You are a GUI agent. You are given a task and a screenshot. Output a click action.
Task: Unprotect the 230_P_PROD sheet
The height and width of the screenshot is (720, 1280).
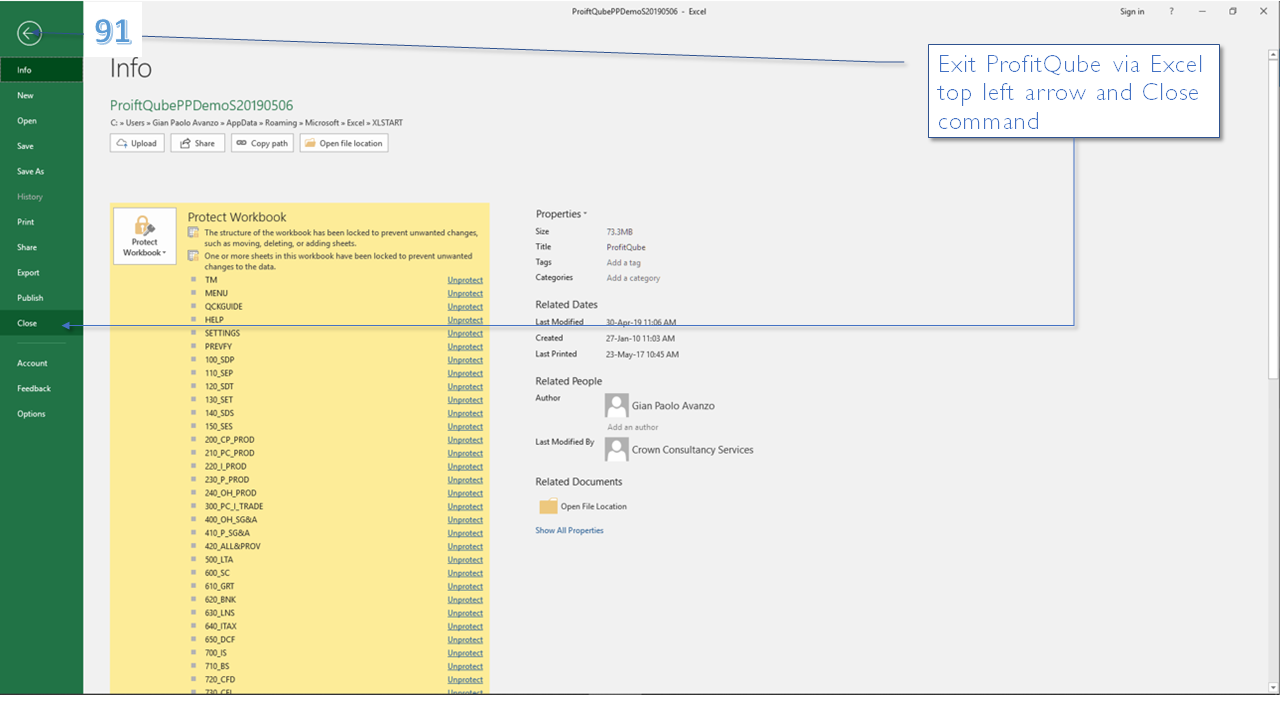465,480
